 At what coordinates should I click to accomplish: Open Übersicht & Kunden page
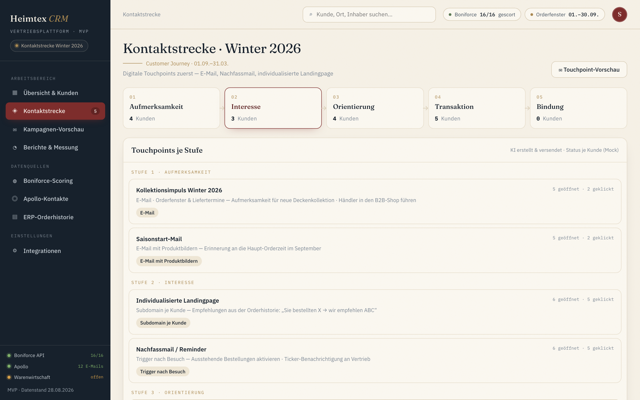point(55,93)
